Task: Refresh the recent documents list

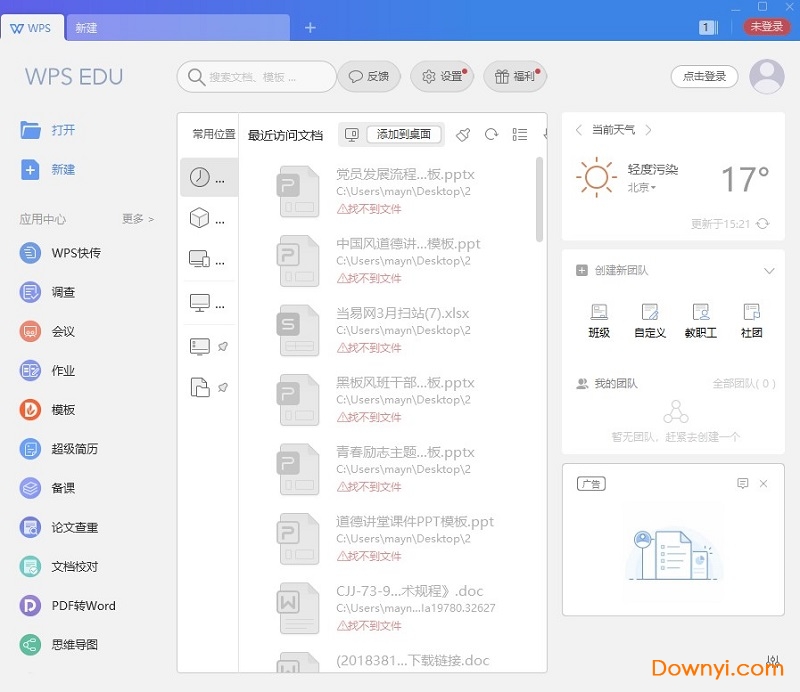Action: coord(491,135)
